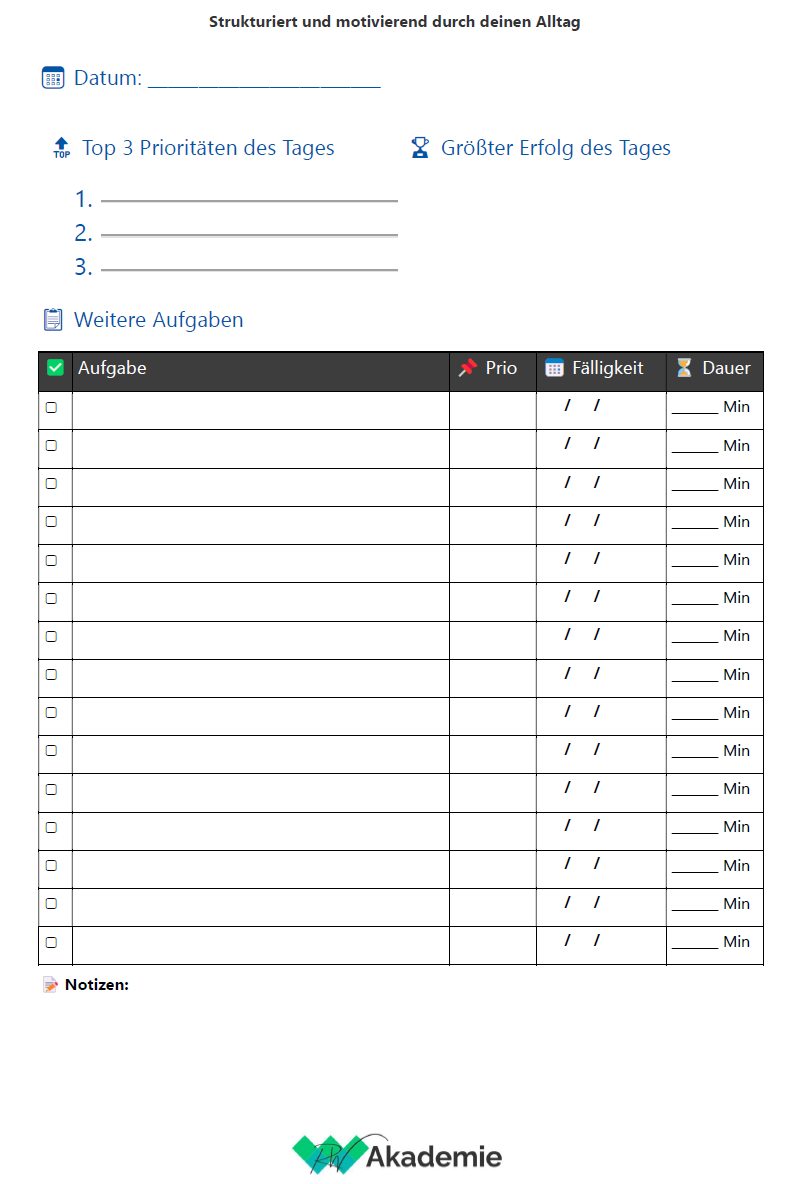This screenshot has width=788, height=1184.
Task: Click the first row Prio cell
Action: click(x=492, y=408)
